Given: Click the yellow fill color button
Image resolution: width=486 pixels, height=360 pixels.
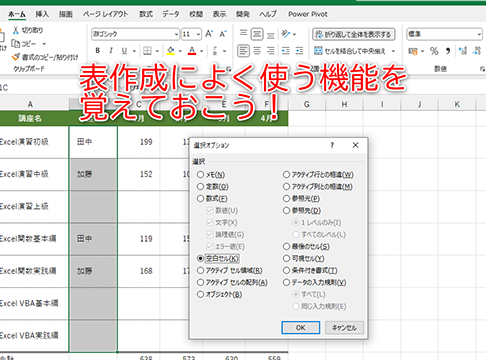Looking at the screenshot, I should (x=171, y=51).
